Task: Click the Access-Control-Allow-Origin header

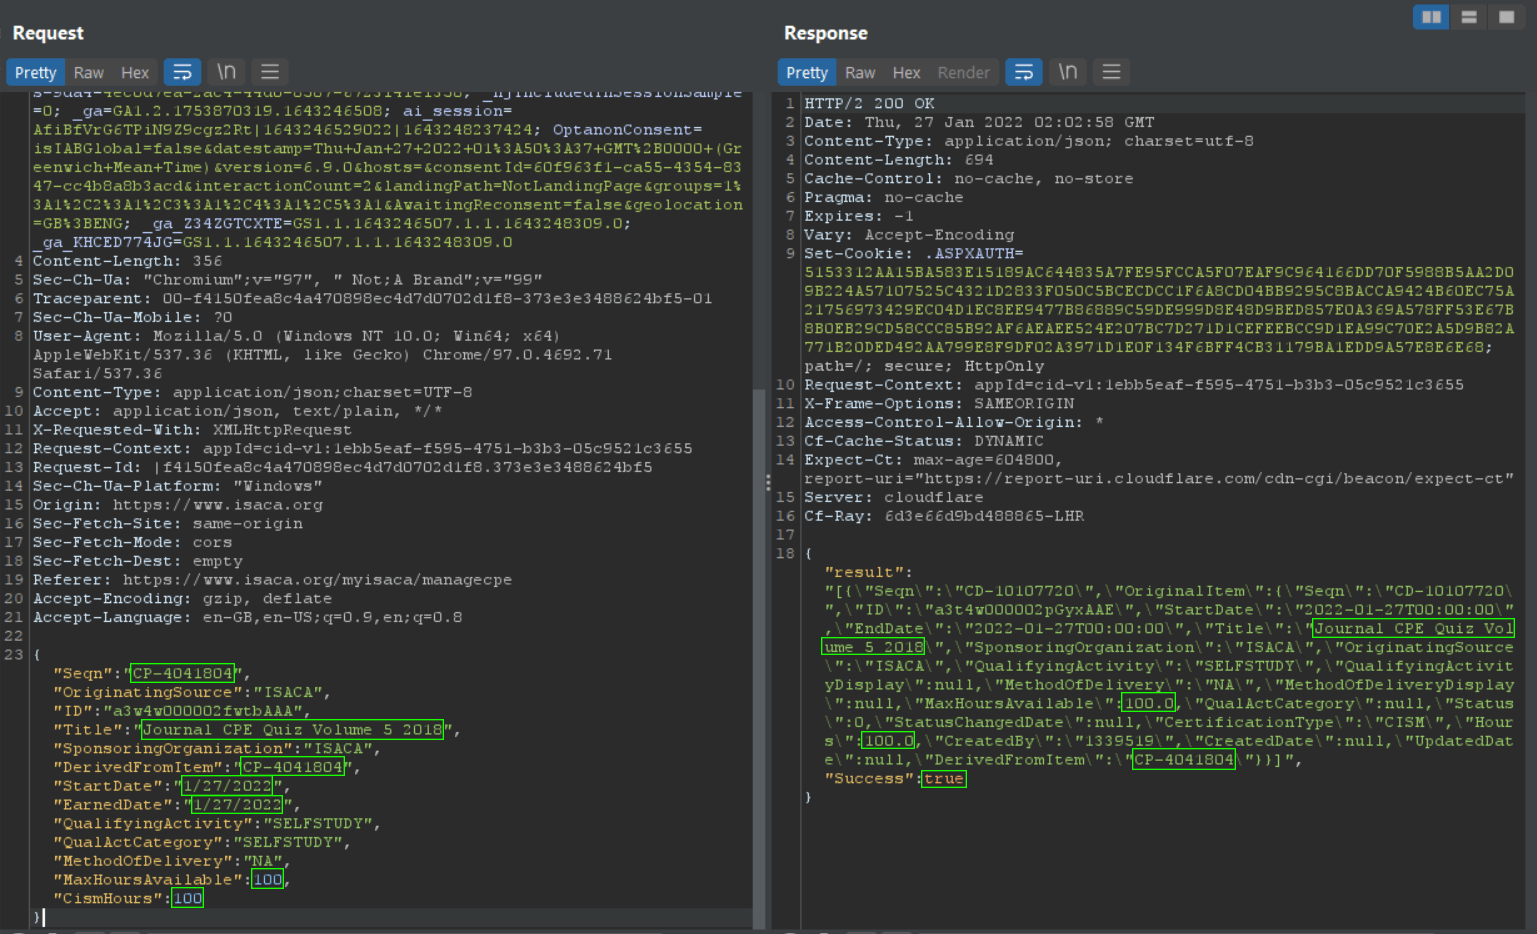Action: [x=954, y=422]
